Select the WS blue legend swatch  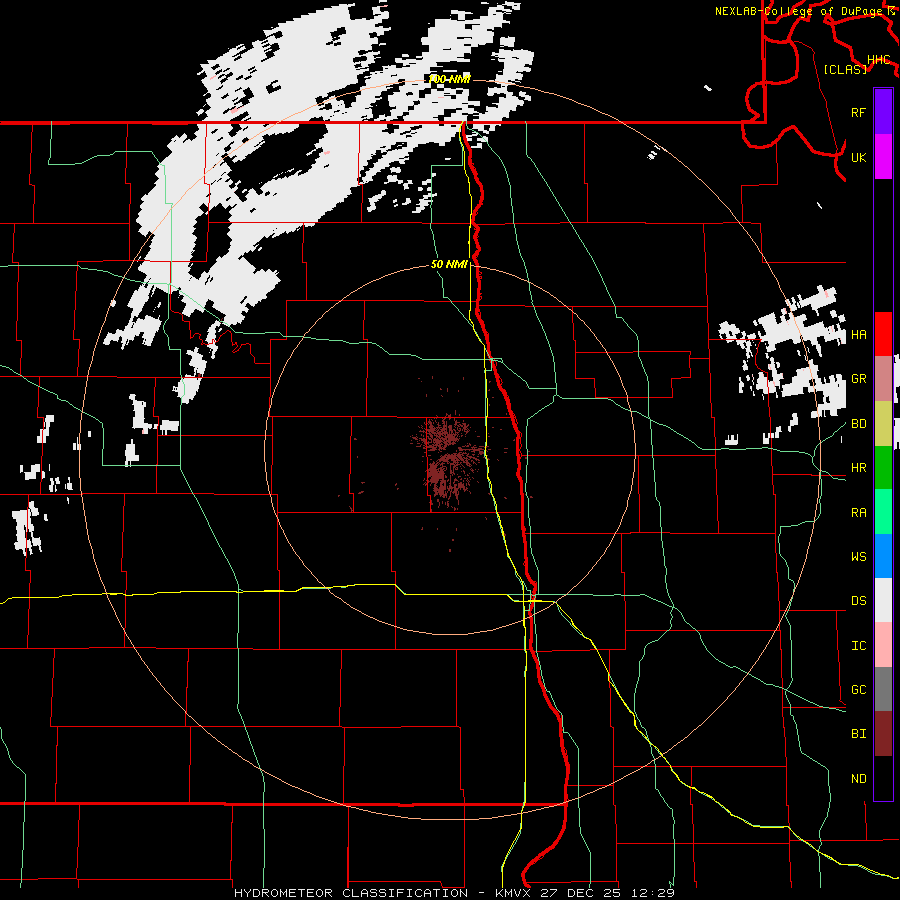(x=883, y=556)
